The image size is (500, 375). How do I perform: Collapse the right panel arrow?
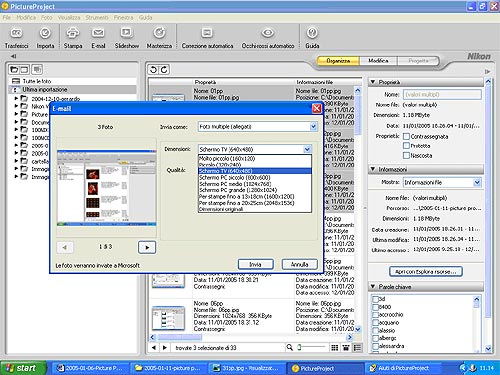click(487, 71)
